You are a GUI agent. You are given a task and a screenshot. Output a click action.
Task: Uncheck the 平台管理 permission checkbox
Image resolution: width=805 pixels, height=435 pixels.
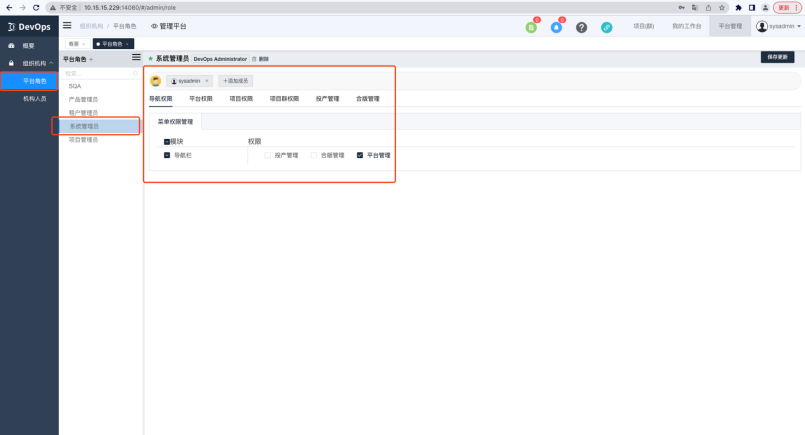360,155
